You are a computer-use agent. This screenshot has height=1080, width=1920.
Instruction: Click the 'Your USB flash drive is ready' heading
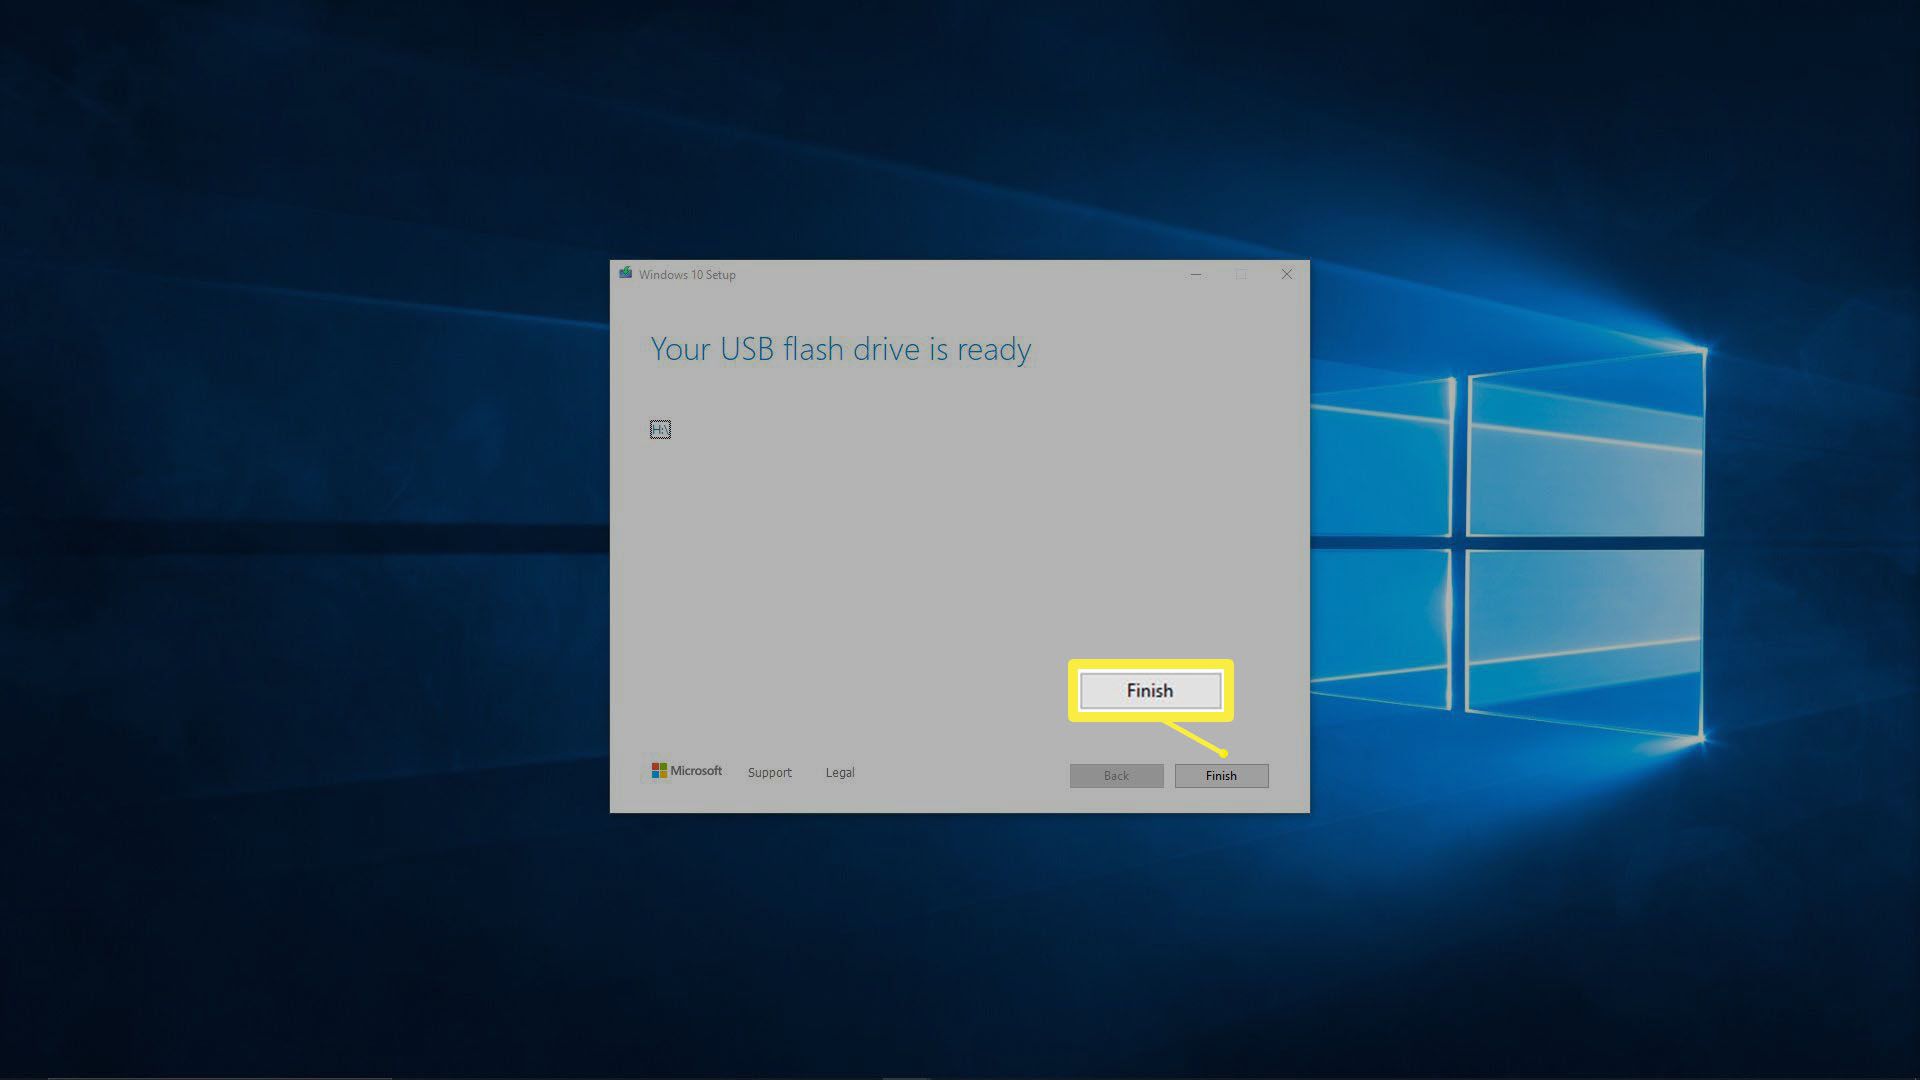click(x=840, y=349)
